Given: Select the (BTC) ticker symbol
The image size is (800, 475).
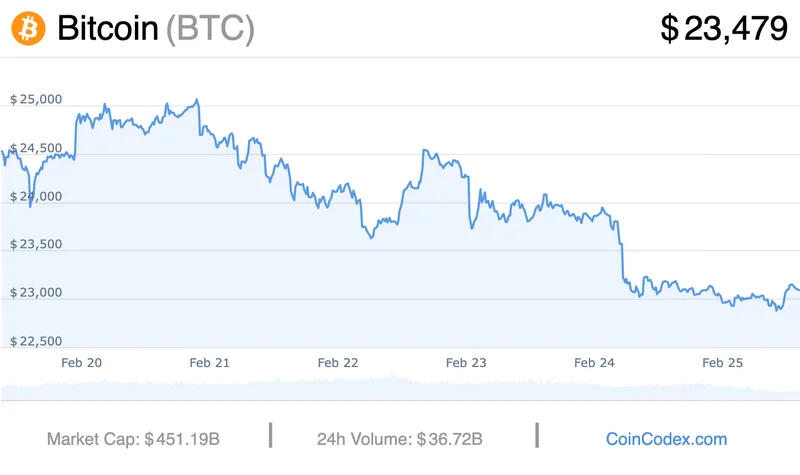Looking at the screenshot, I should [210, 28].
